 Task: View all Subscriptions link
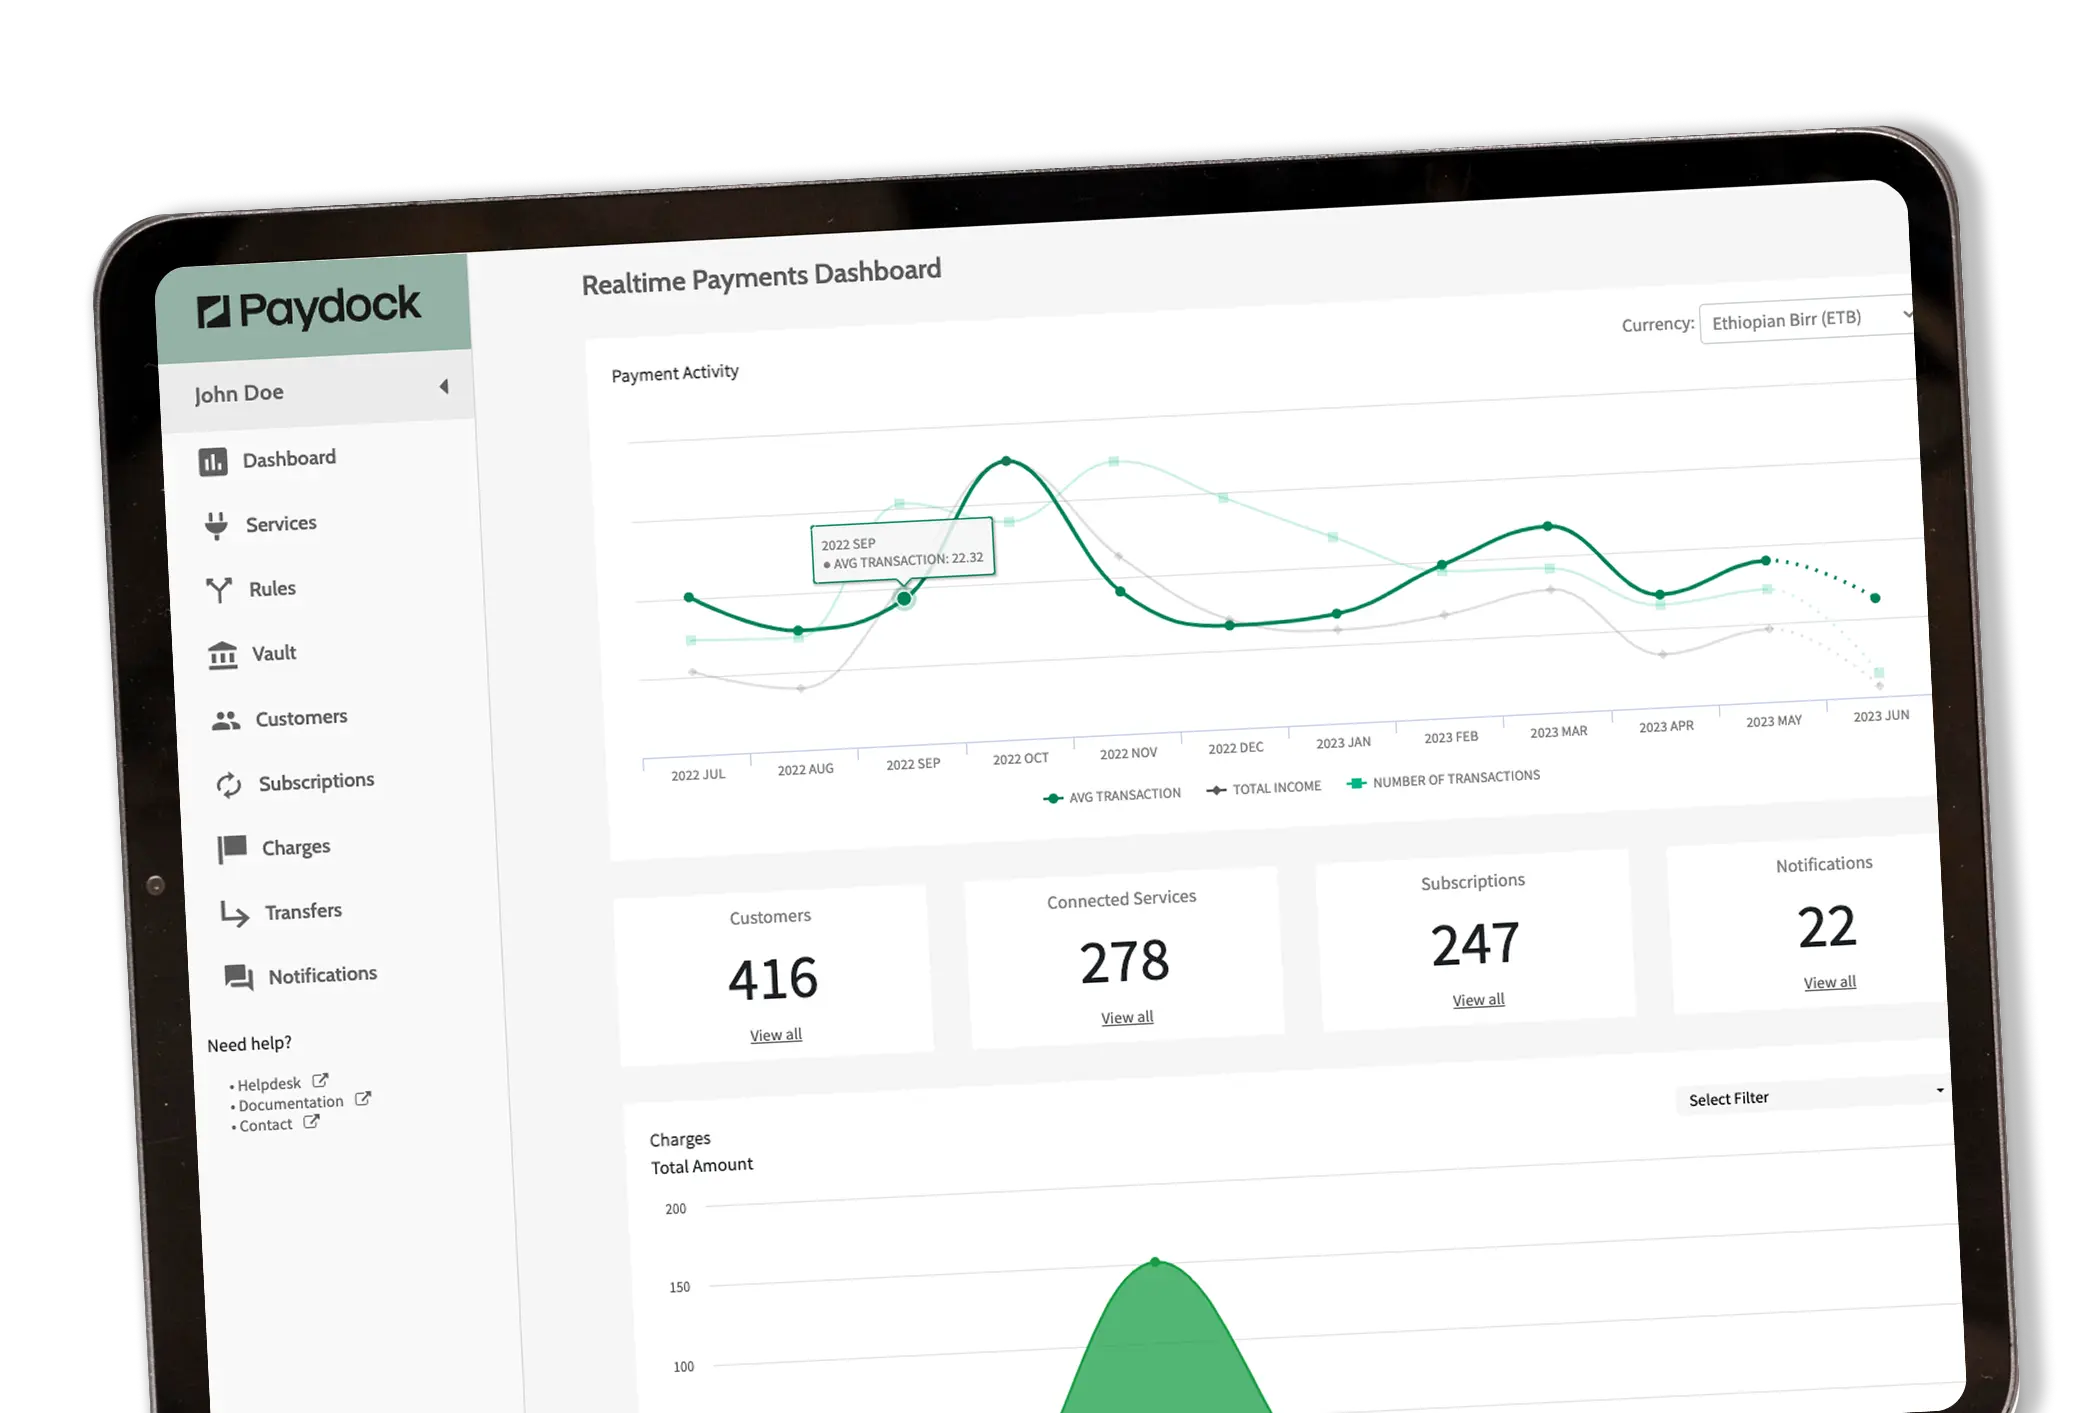click(1478, 1000)
